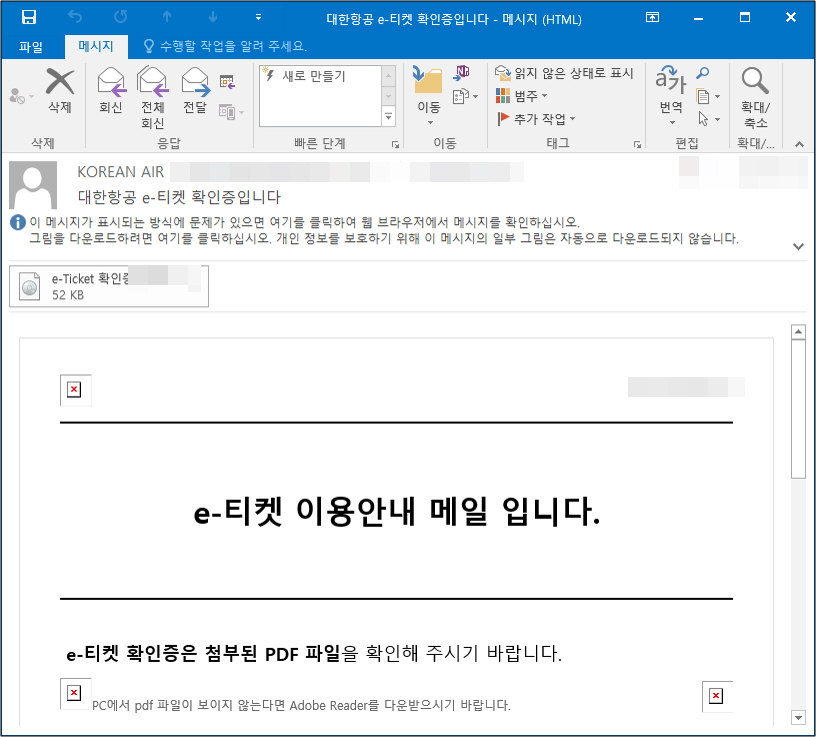This screenshot has height=737, width=816.
Task: Open the 이동 (Move) folder dropdown
Action: click(x=428, y=96)
